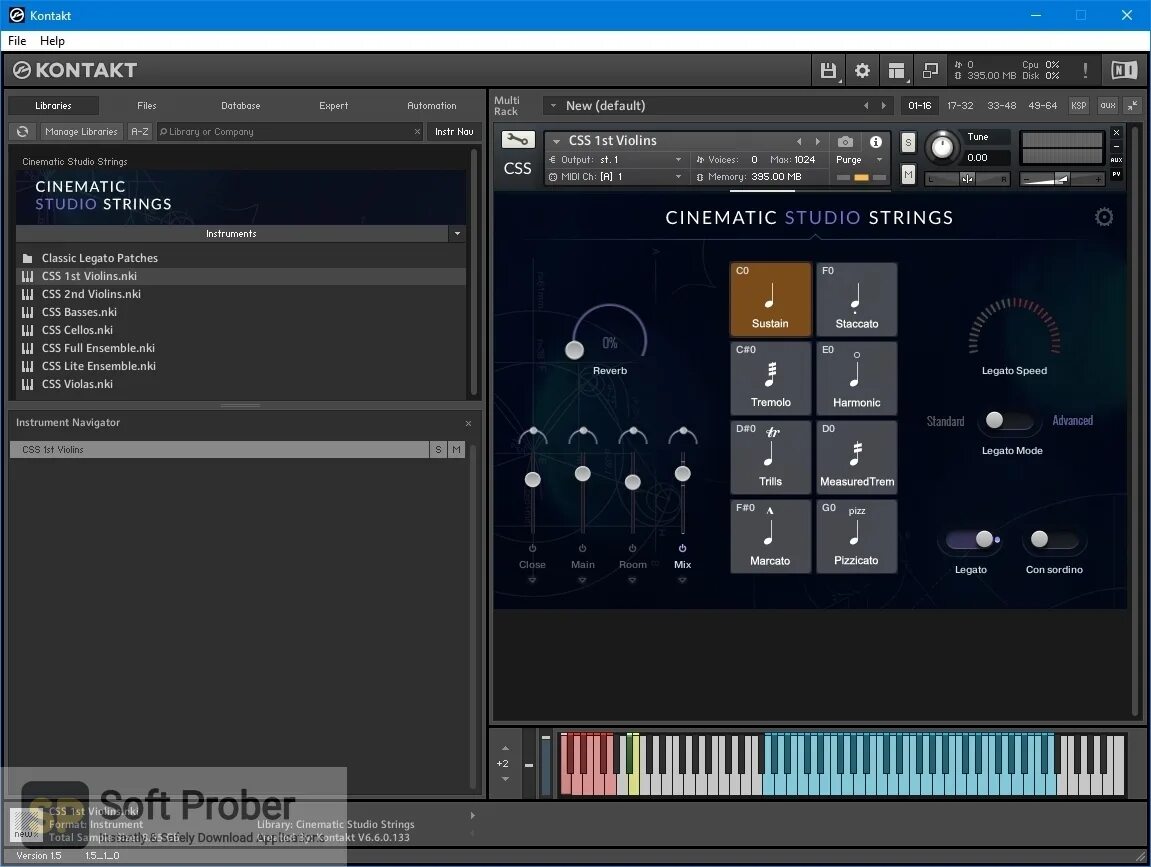Toggle the Legato Mode switch
Screen dimensions: 1151x867
pyautogui.click(x=1008, y=420)
